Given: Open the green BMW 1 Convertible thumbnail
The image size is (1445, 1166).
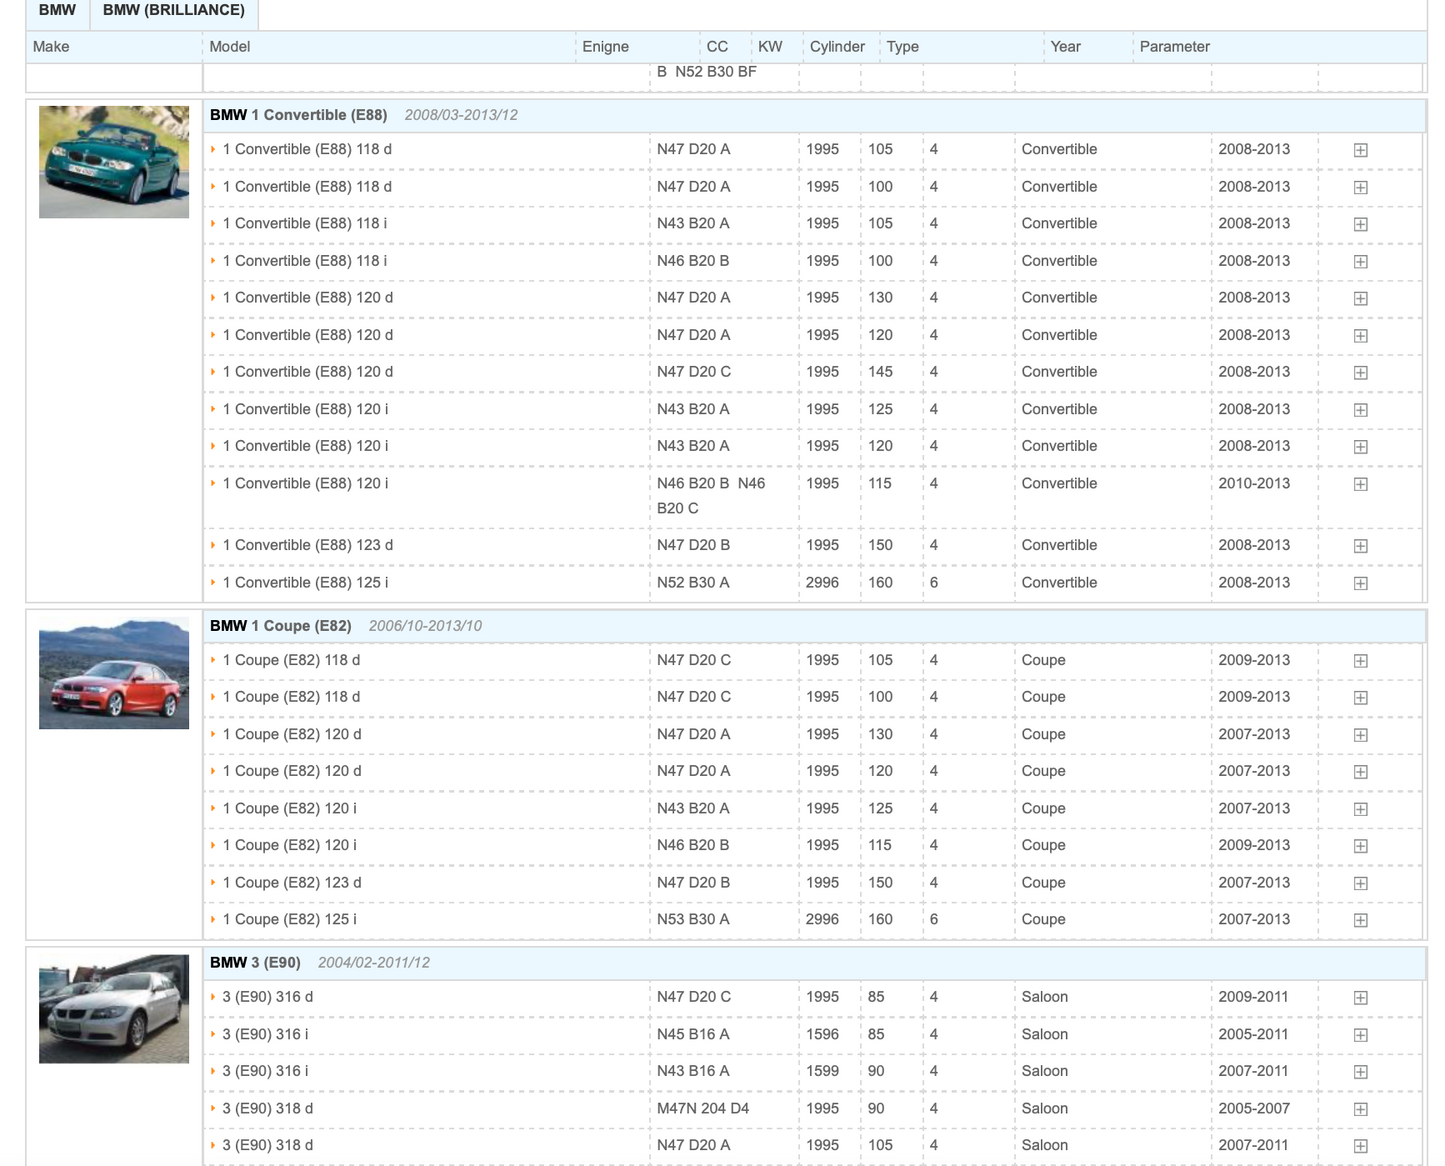Looking at the screenshot, I should pos(114,162).
